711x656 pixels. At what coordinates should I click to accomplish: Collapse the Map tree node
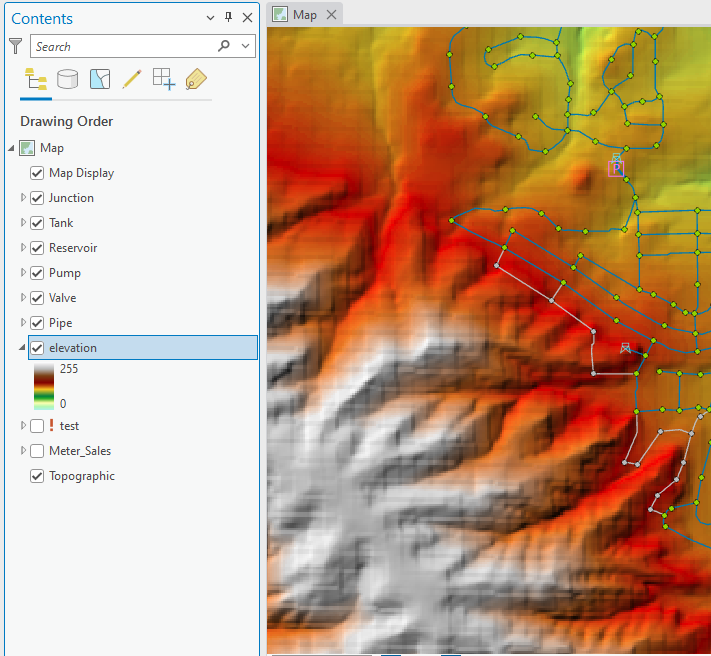pyautogui.click(x=11, y=148)
